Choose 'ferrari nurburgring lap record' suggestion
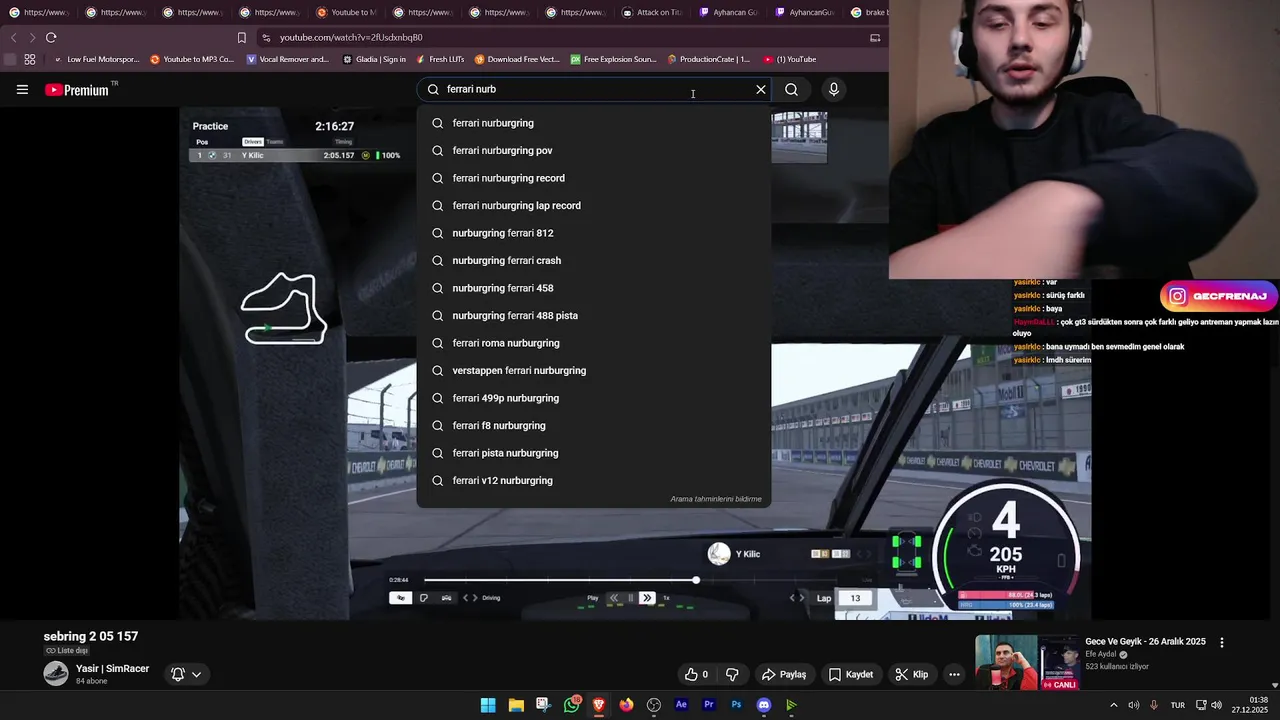The image size is (1280, 720). (x=594, y=205)
